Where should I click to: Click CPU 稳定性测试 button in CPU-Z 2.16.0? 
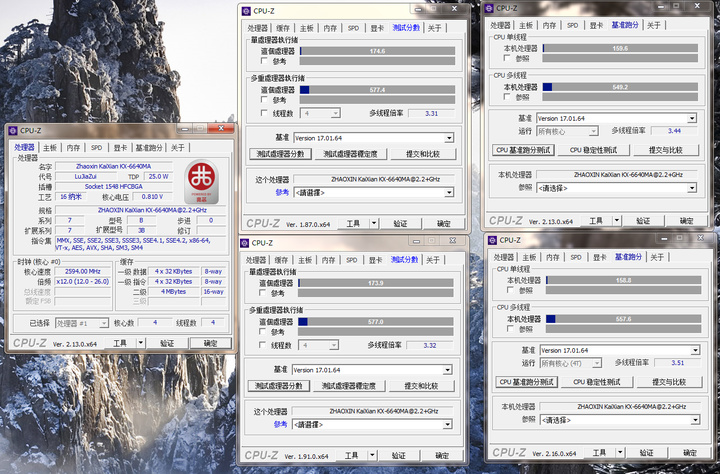597,382
